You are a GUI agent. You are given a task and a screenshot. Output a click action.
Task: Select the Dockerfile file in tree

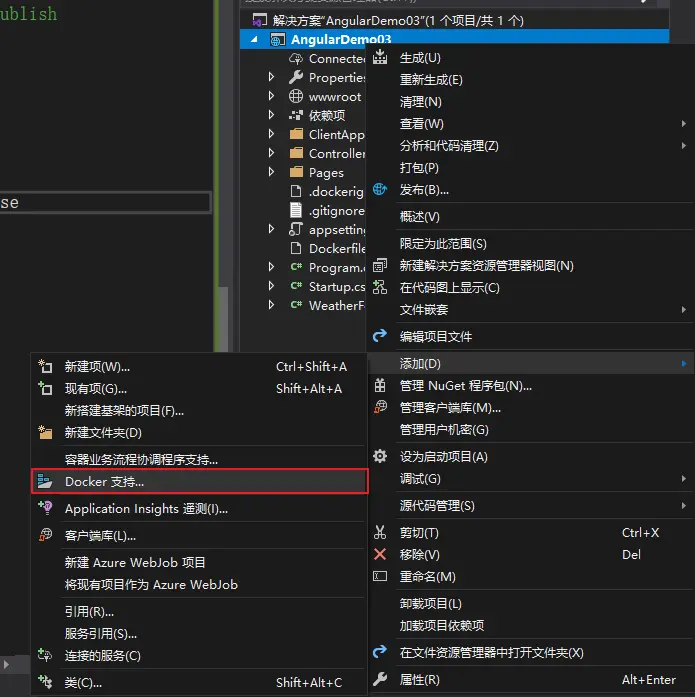point(337,248)
